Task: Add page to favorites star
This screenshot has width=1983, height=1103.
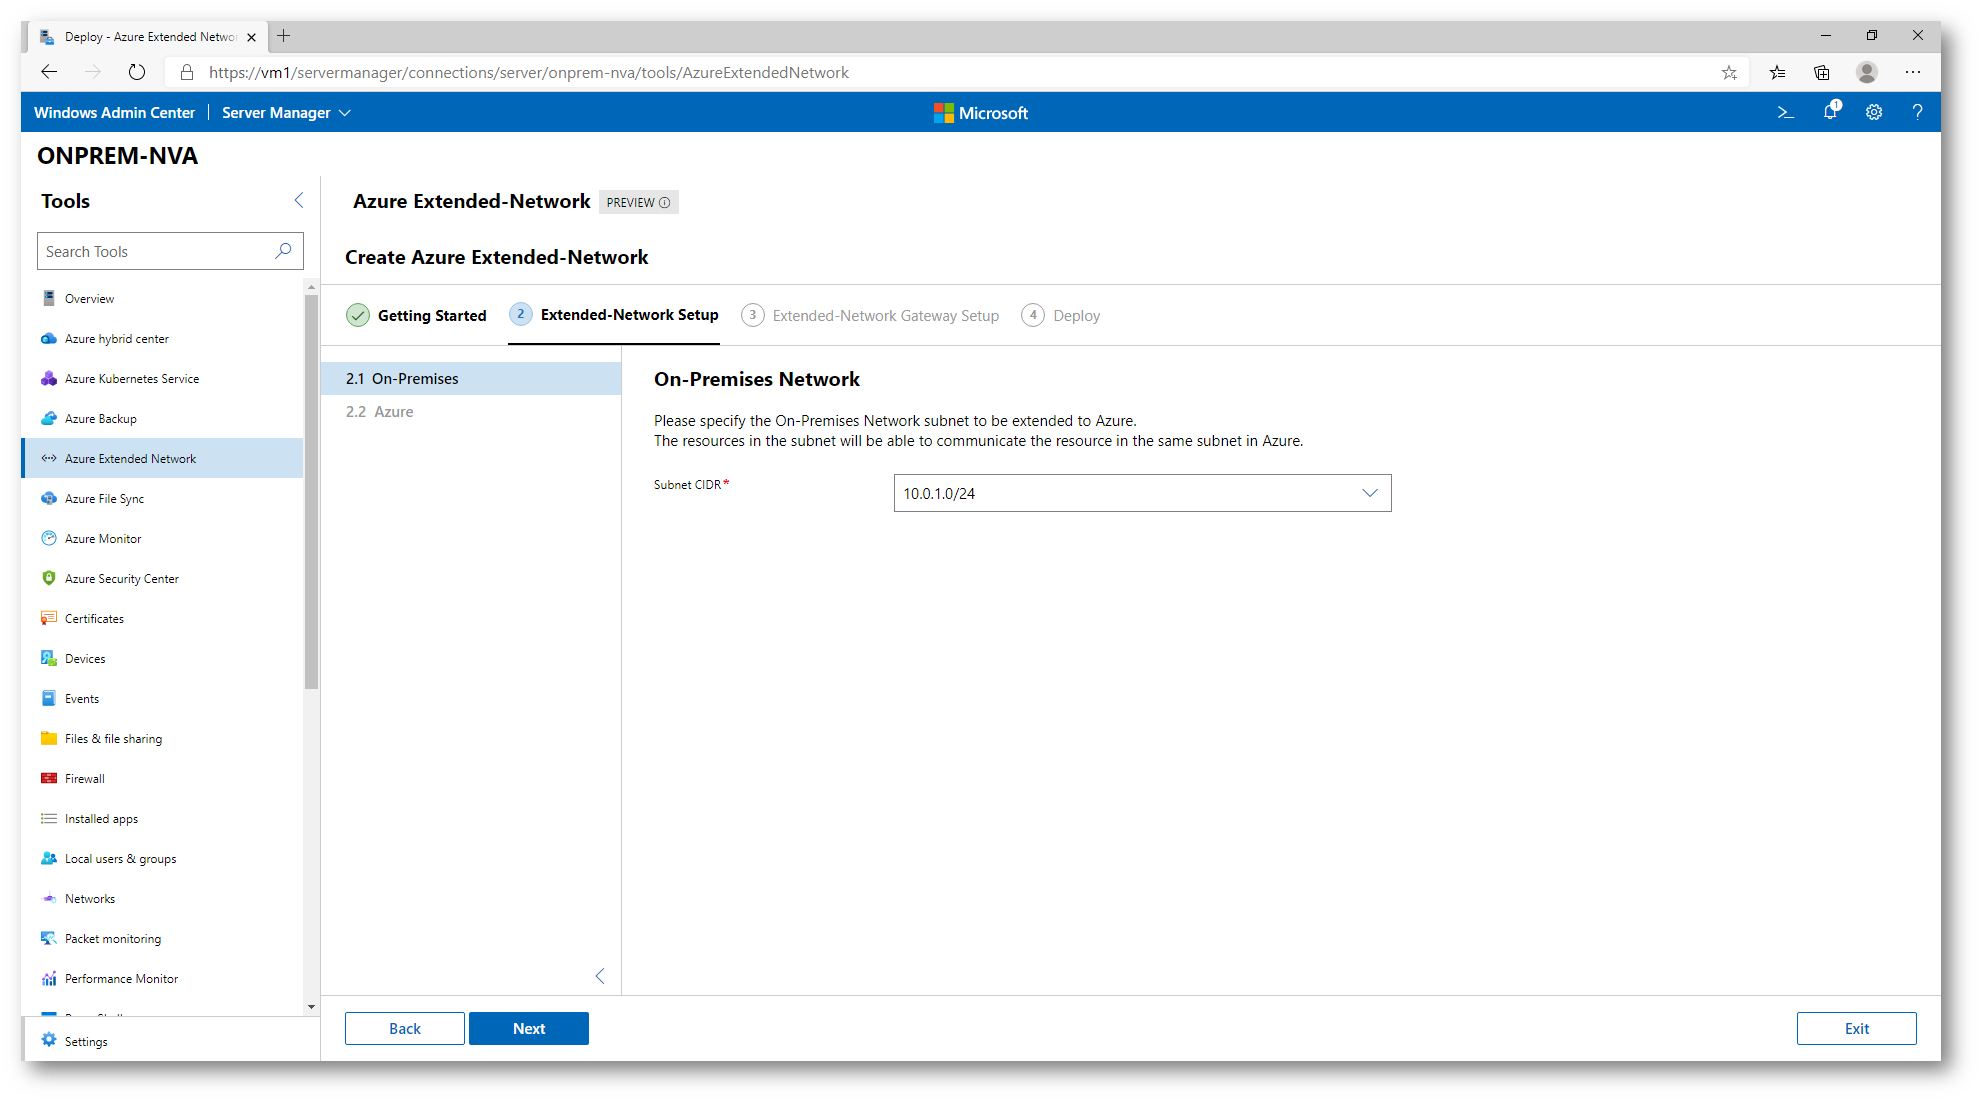Action: [x=1729, y=72]
